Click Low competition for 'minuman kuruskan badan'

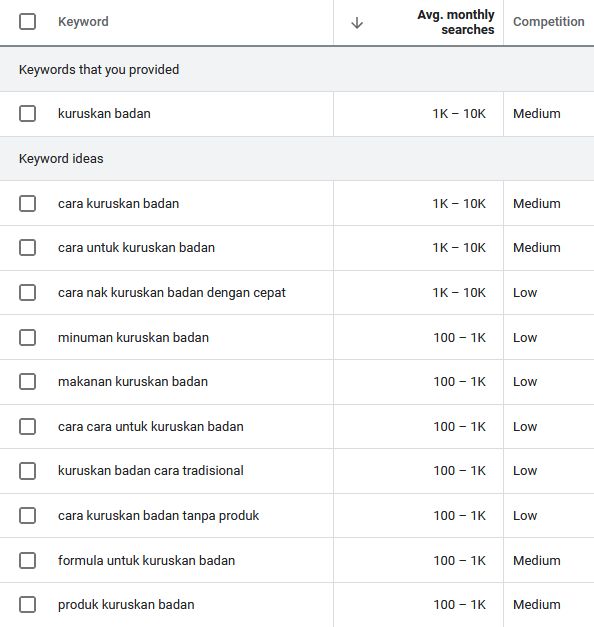tap(525, 337)
